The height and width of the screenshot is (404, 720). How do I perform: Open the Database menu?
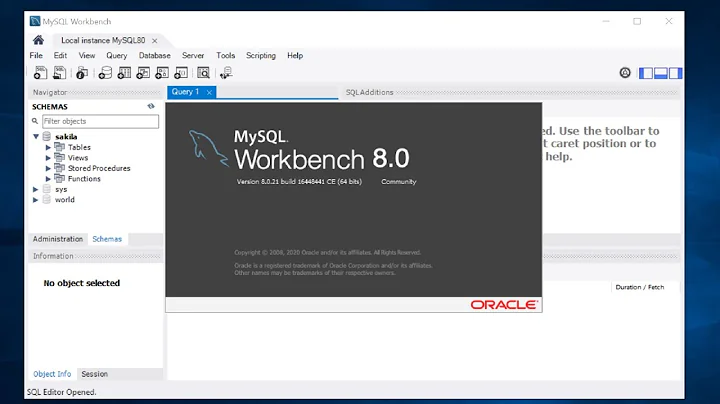[x=154, y=56]
